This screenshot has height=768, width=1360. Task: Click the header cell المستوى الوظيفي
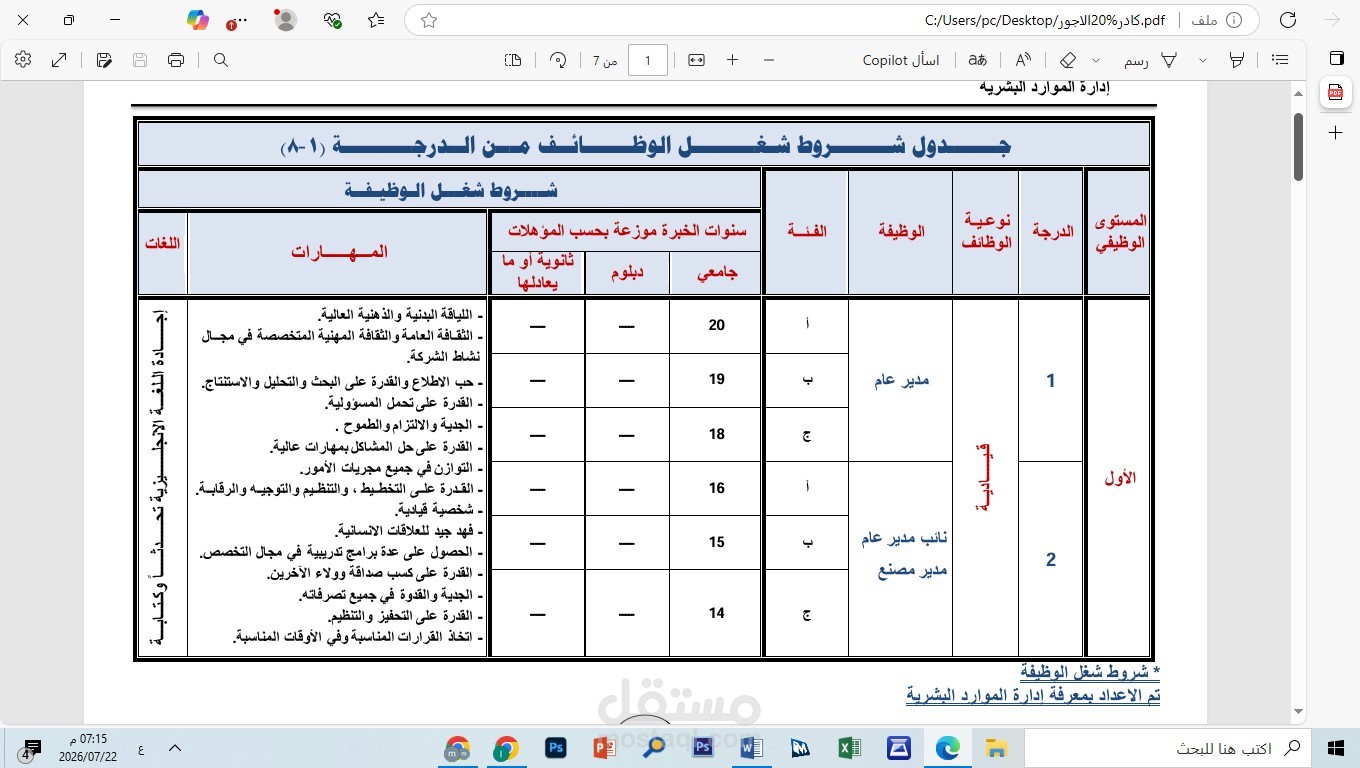click(1119, 231)
